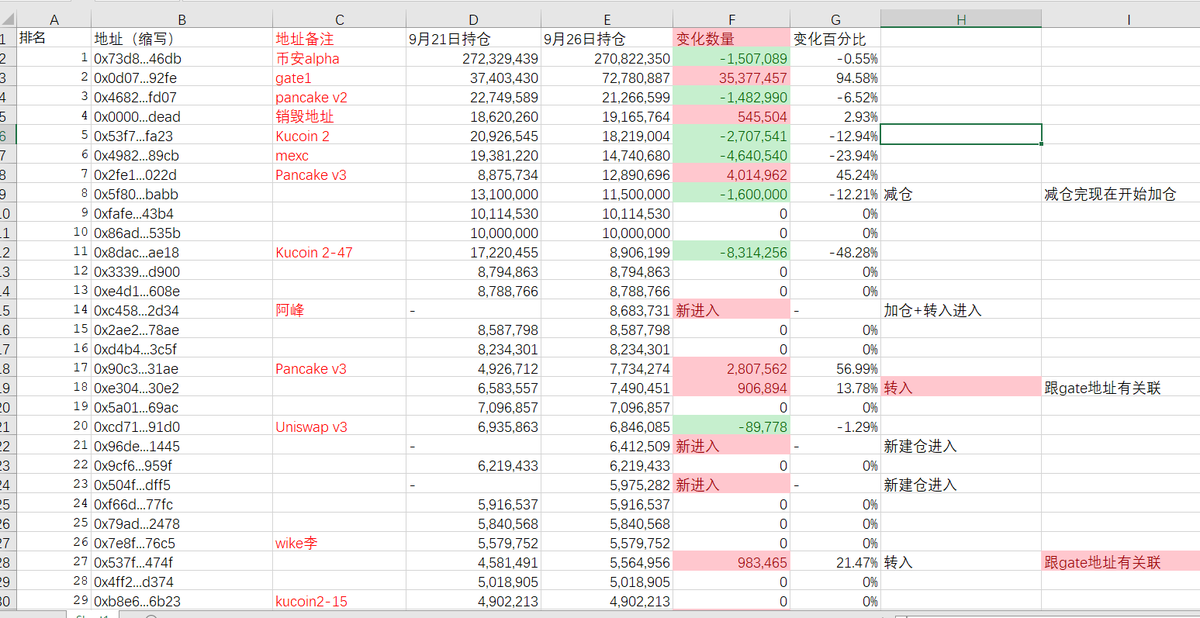
Task: Click the '减仓' cell in column H
Action: coord(961,194)
